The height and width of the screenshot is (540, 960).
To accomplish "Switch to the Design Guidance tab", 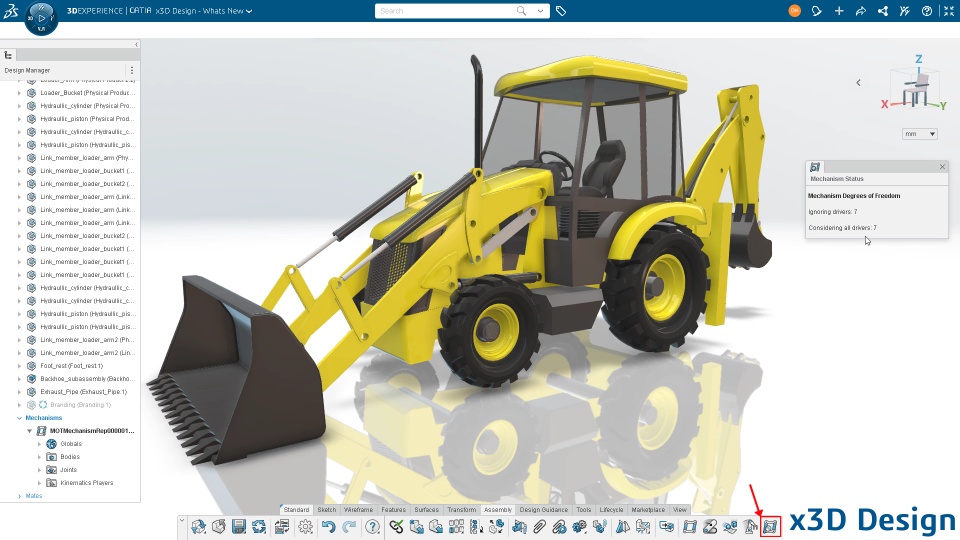I will coord(544,509).
